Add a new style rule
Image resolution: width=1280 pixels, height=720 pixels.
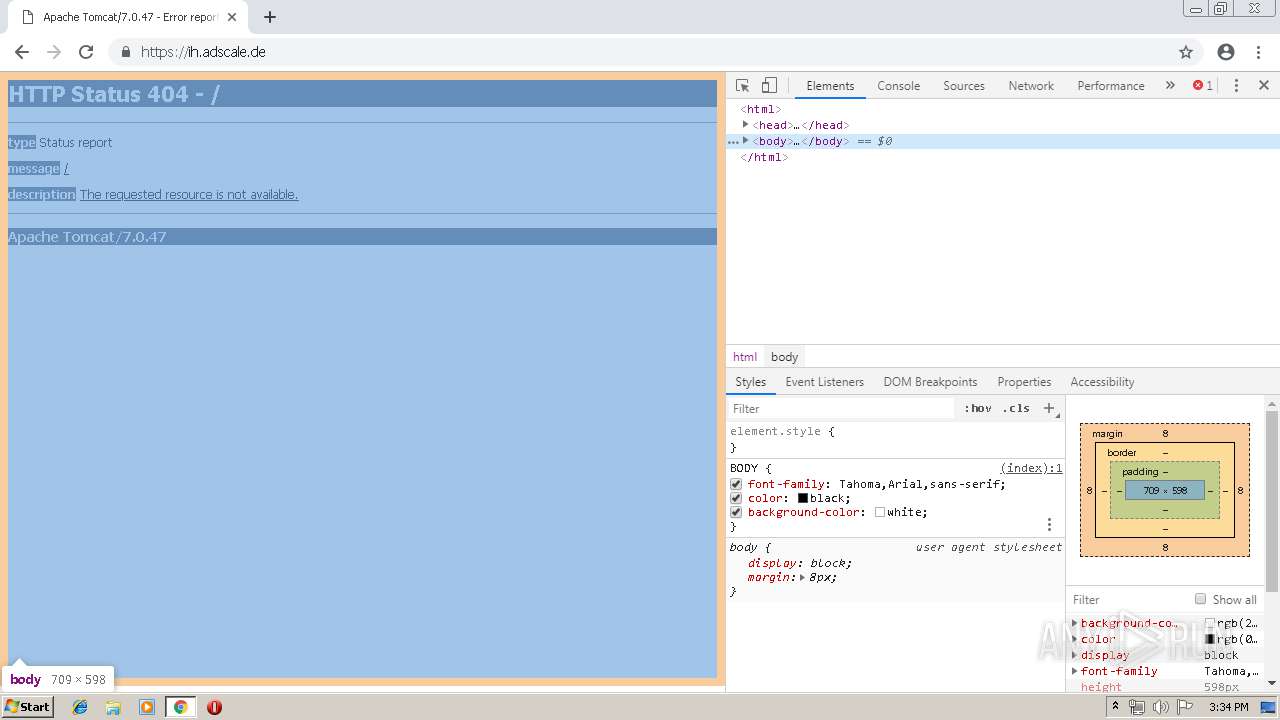(x=1048, y=408)
